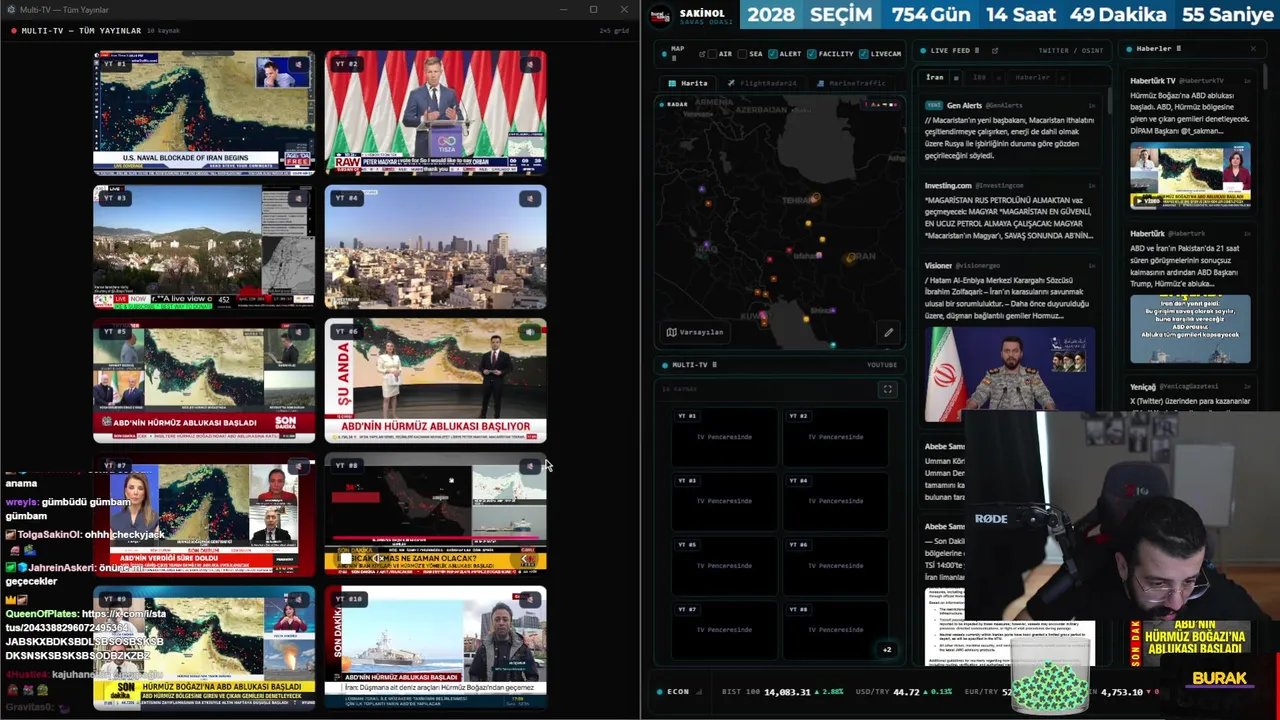This screenshot has width=1280, height=720.
Task: Enable the AIR layer checkbox
Action: tap(714, 54)
